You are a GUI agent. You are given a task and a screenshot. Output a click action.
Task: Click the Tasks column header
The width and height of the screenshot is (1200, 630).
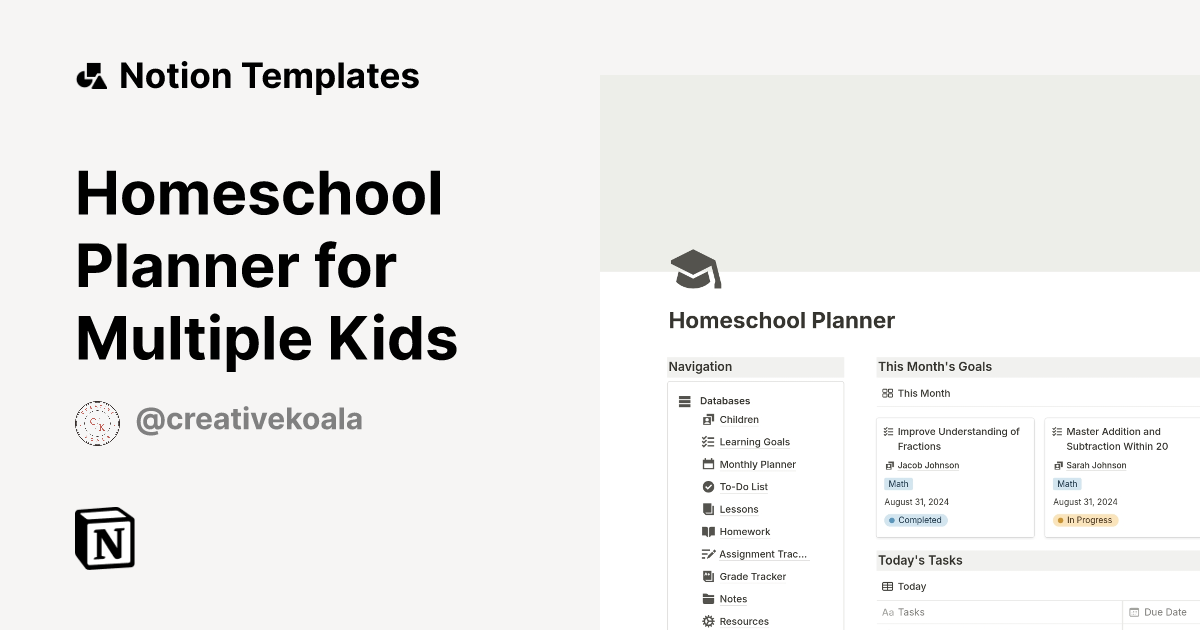[904, 611]
